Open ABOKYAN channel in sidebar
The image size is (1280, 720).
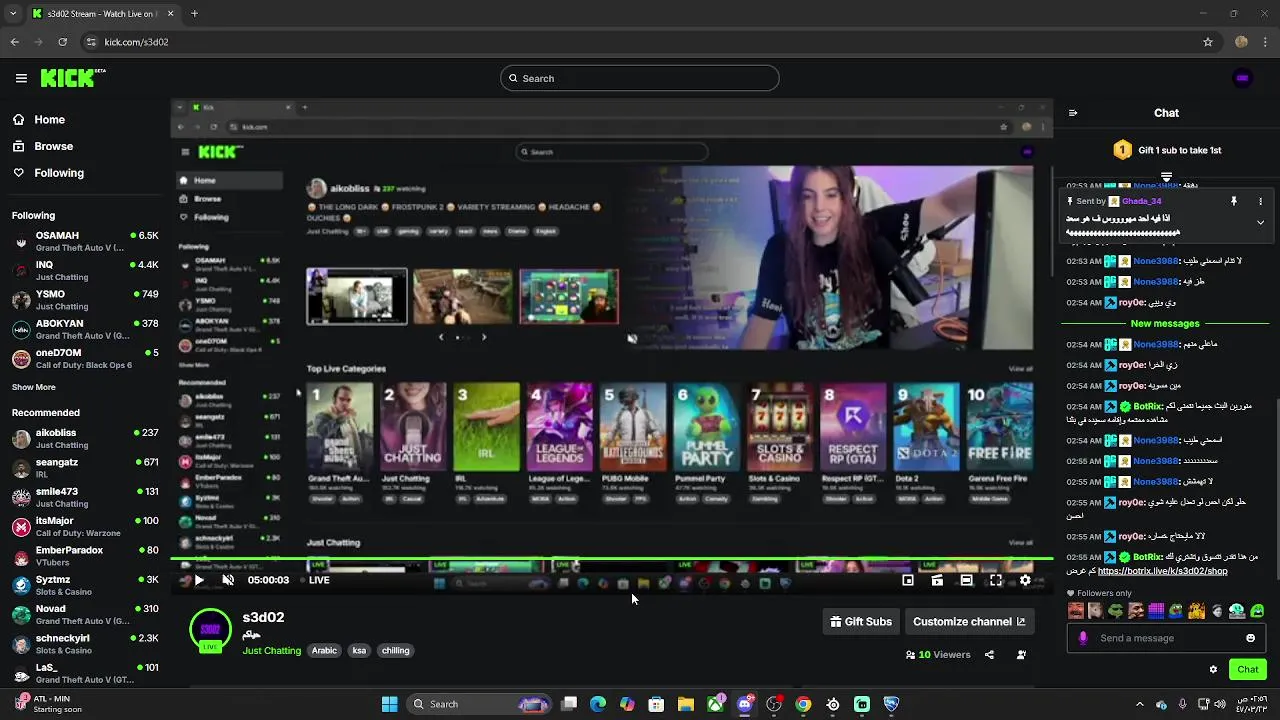pos(85,329)
